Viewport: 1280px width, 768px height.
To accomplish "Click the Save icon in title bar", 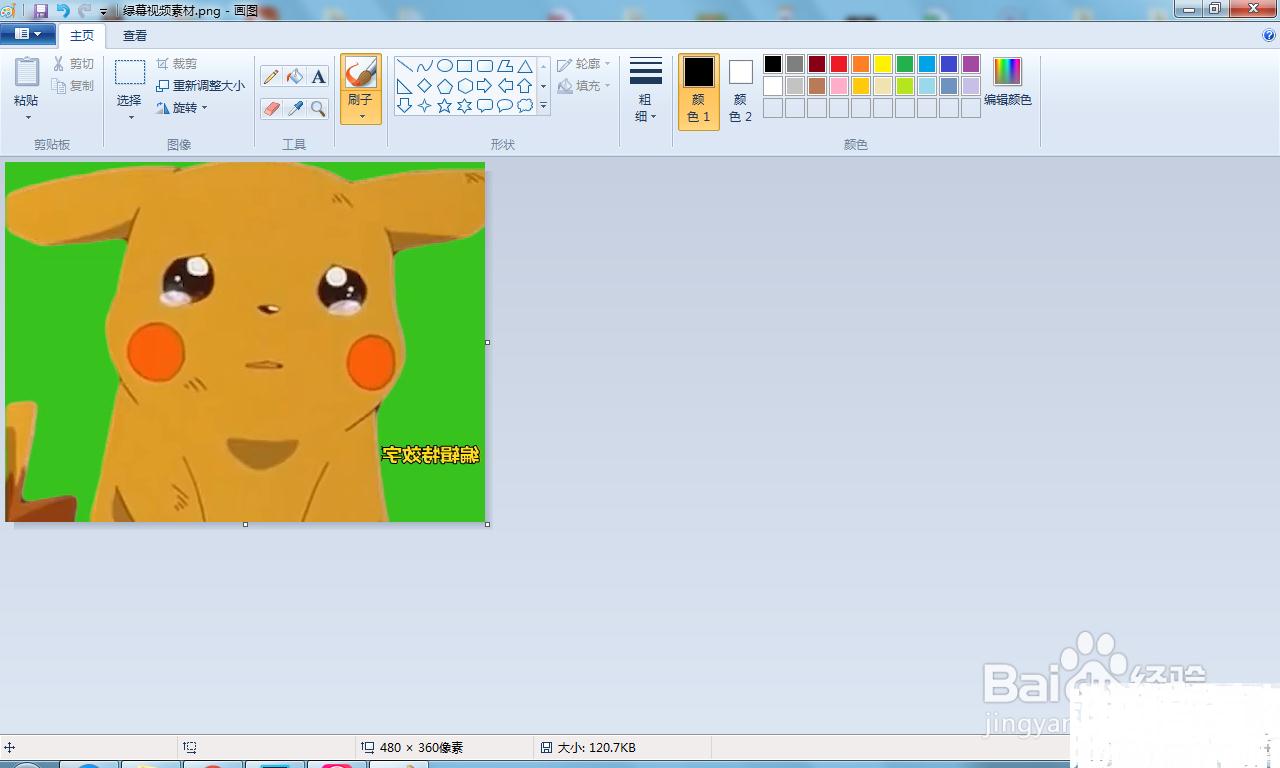I will coord(41,10).
